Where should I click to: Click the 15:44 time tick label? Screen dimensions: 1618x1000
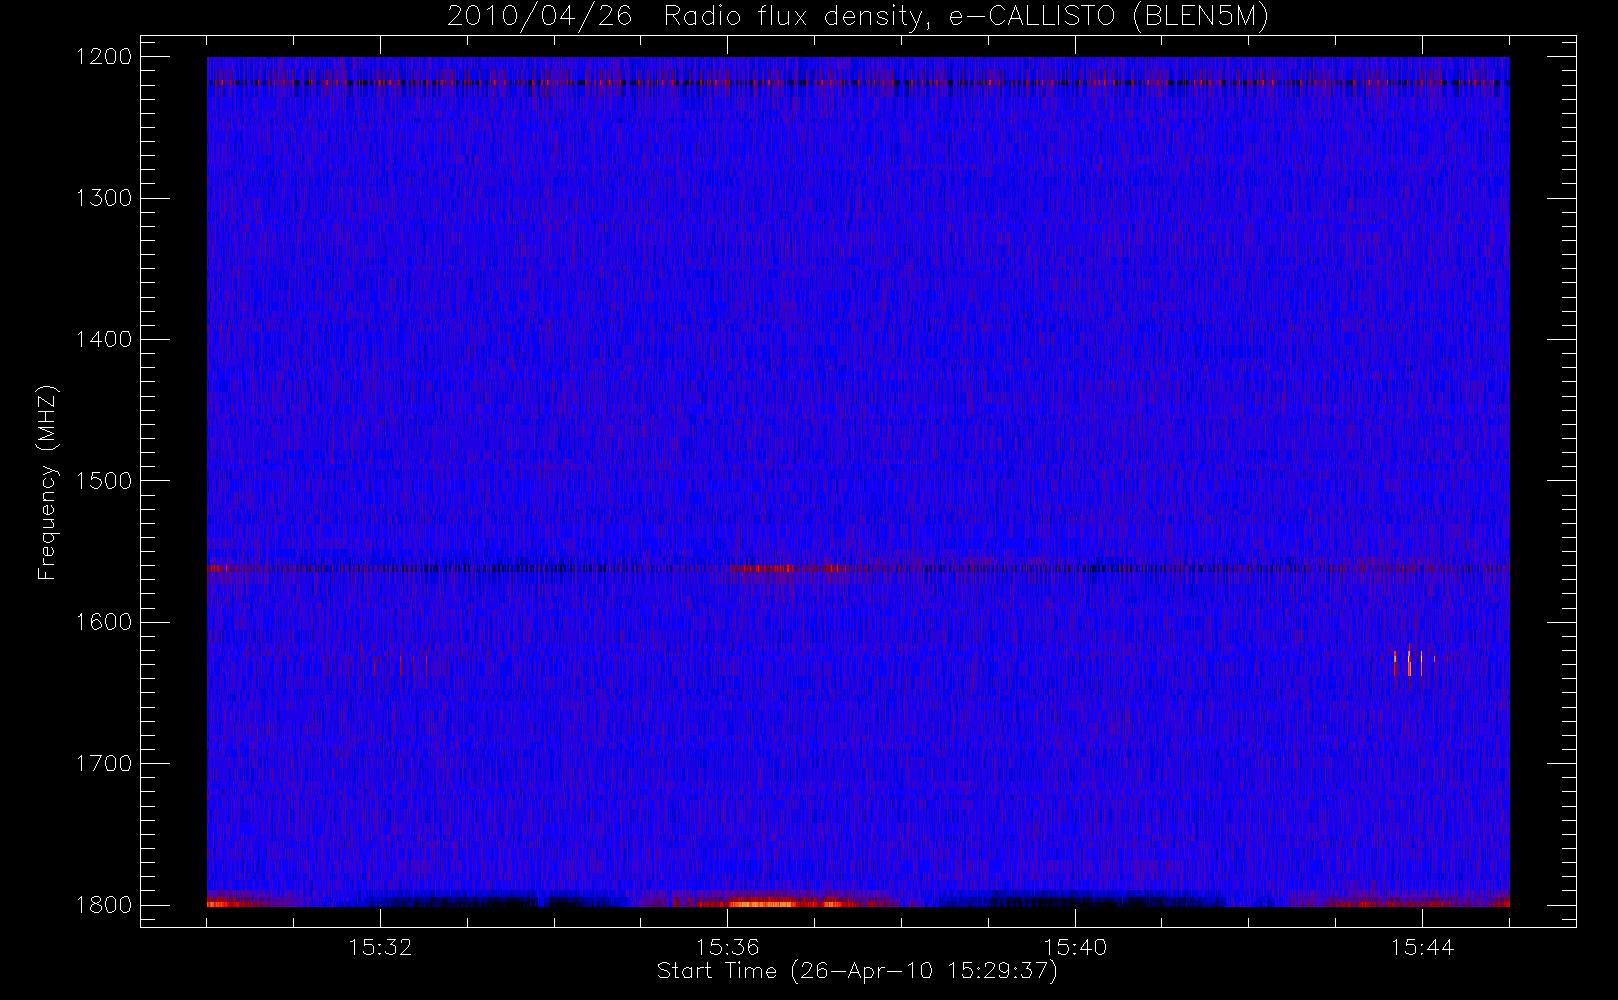coord(1422,946)
